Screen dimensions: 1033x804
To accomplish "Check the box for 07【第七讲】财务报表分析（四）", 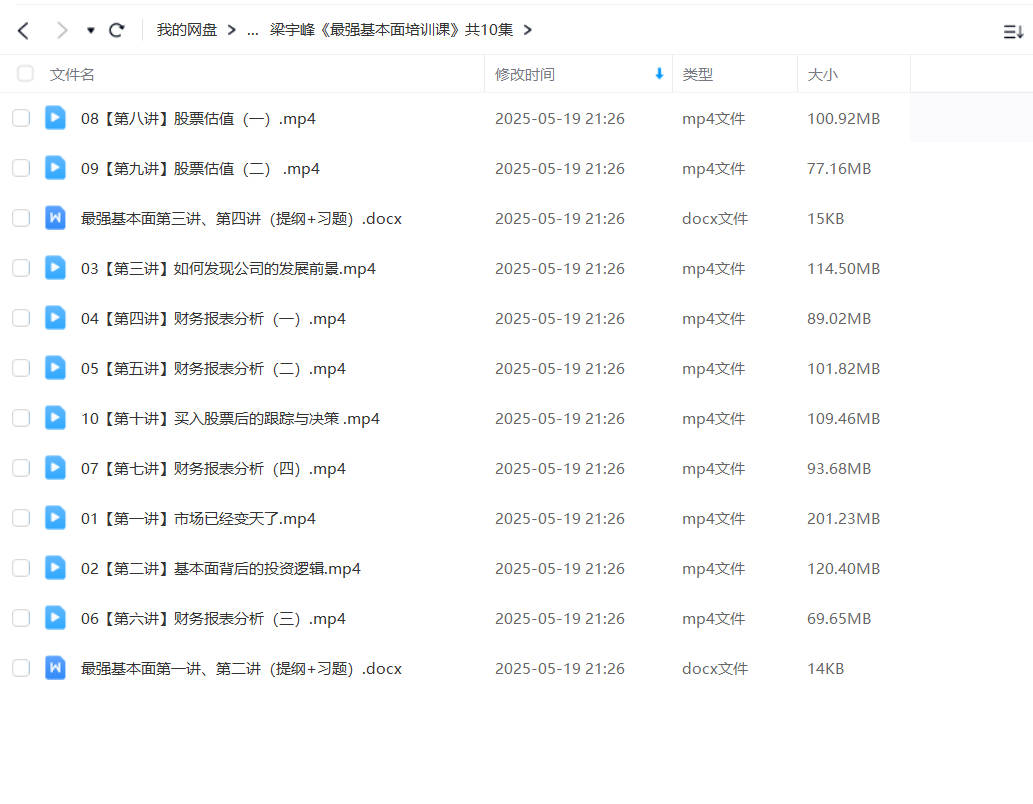I will point(21,469).
